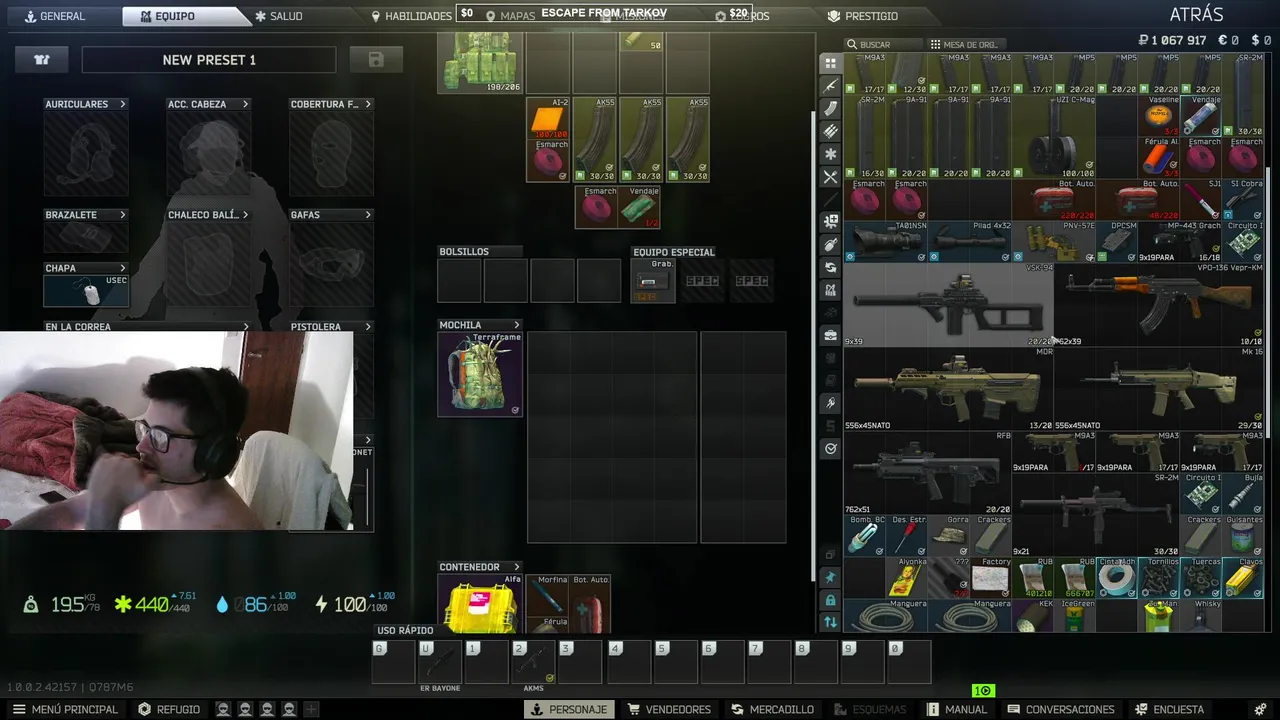This screenshot has height=720, width=1280.
Task: Open the ENCUESTA survey
Action: click(x=1169, y=709)
